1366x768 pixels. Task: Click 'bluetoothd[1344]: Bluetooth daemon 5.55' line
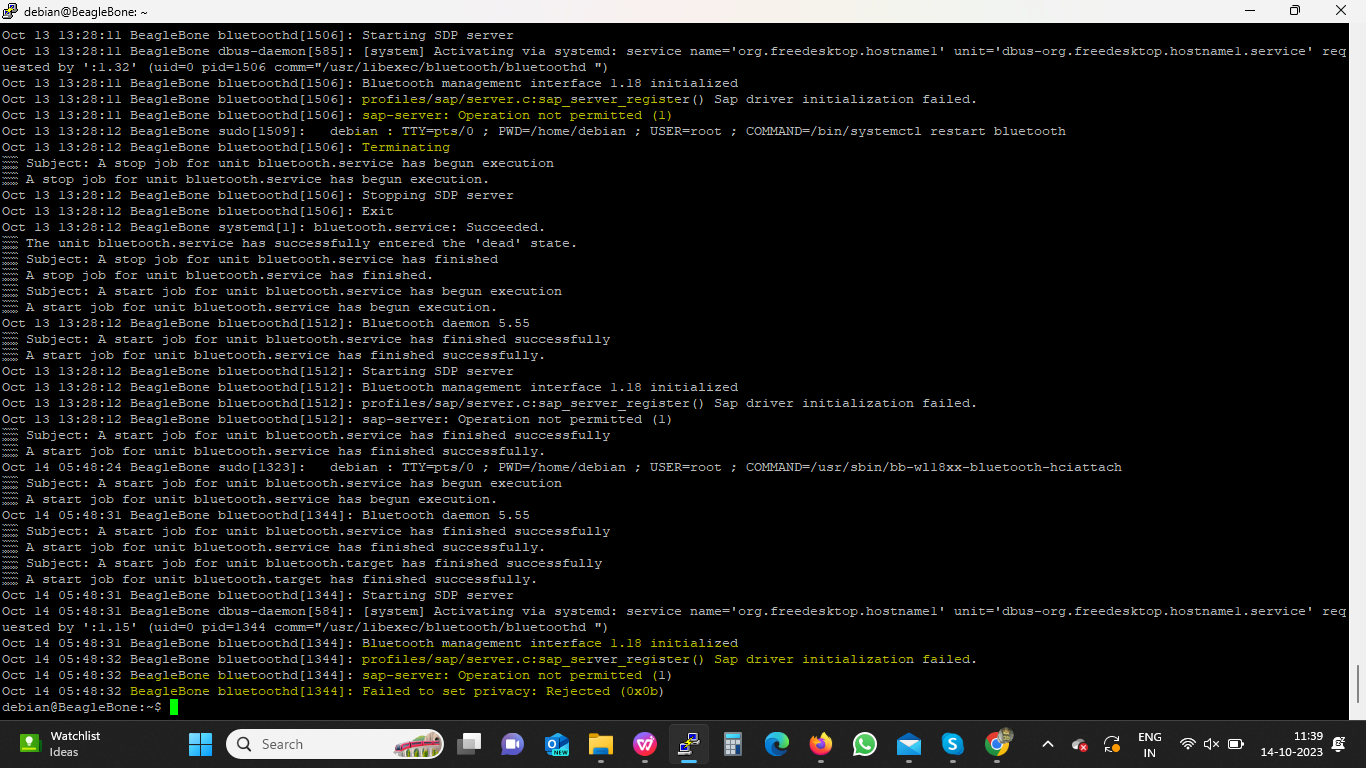click(266, 515)
